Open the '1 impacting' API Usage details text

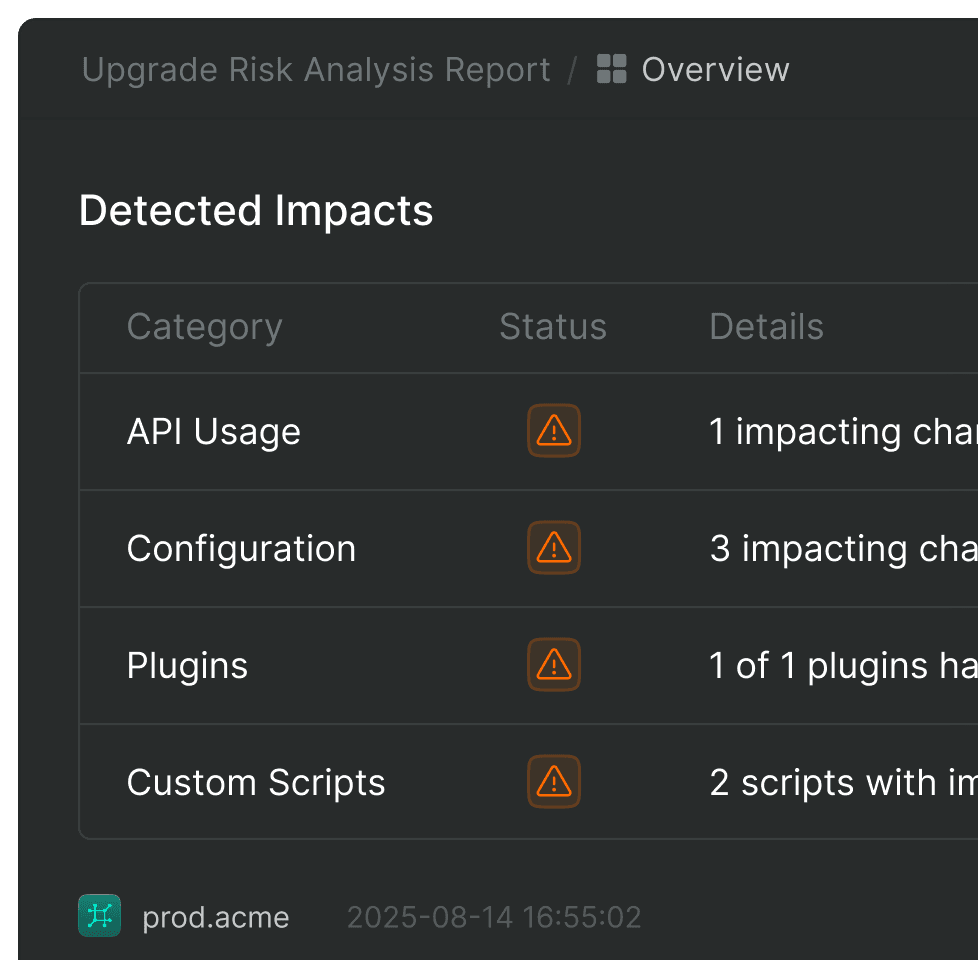tap(842, 432)
